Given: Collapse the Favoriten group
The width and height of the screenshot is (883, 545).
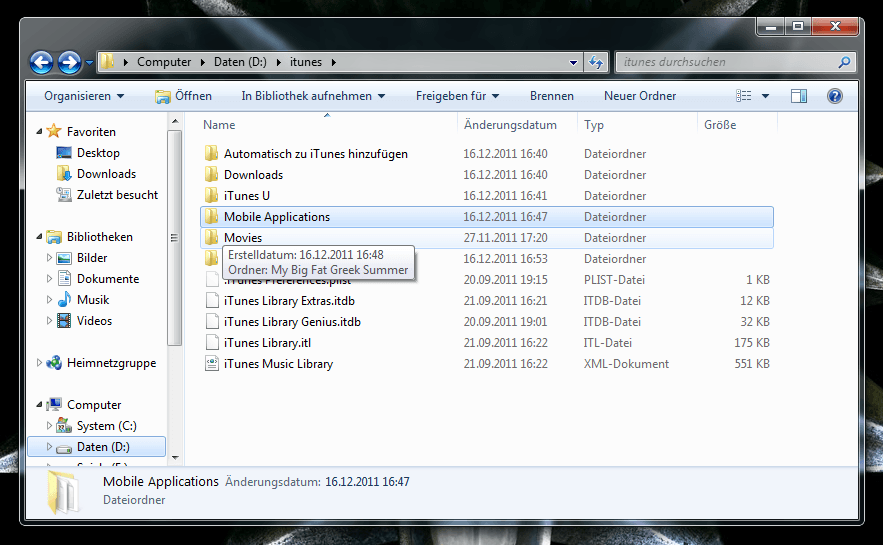Looking at the screenshot, I should pos(39,131).
